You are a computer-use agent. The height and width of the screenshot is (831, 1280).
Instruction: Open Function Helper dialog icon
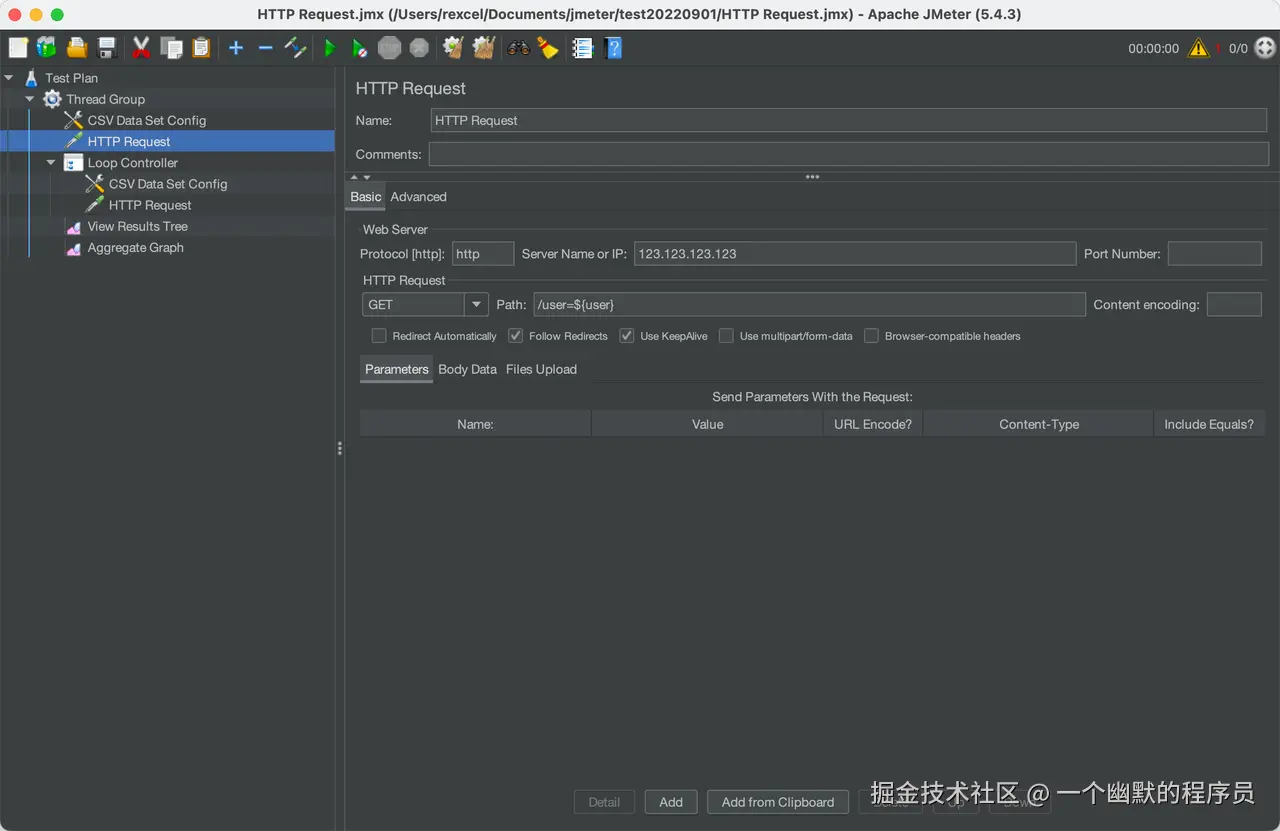click(x=583, y=47)
